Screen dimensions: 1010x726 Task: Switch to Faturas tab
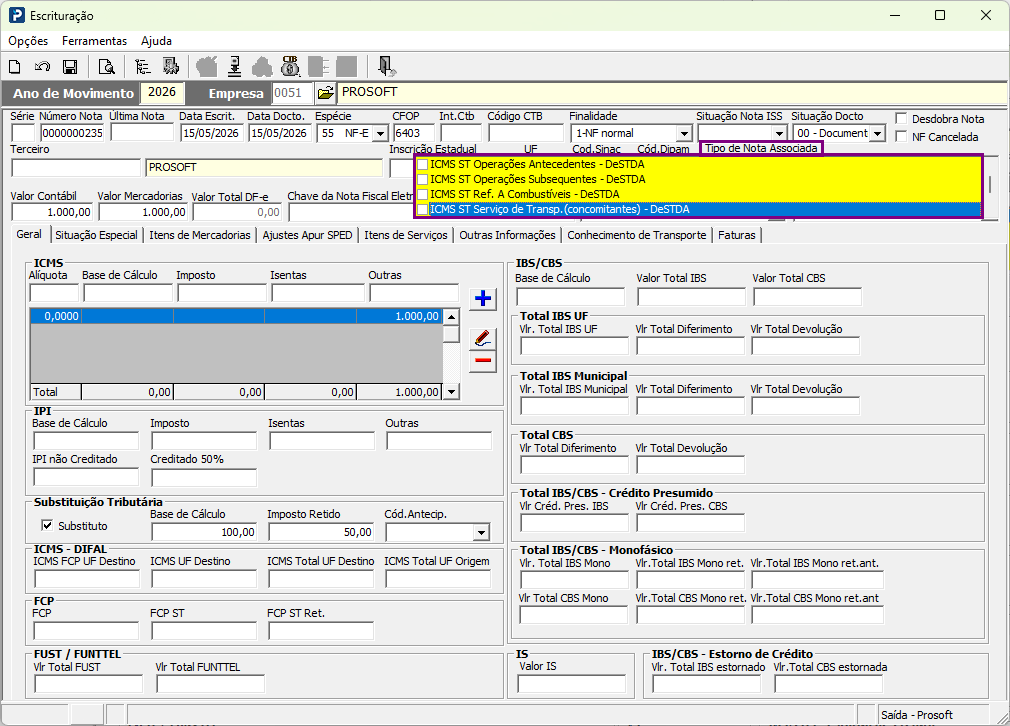[737, 235]
